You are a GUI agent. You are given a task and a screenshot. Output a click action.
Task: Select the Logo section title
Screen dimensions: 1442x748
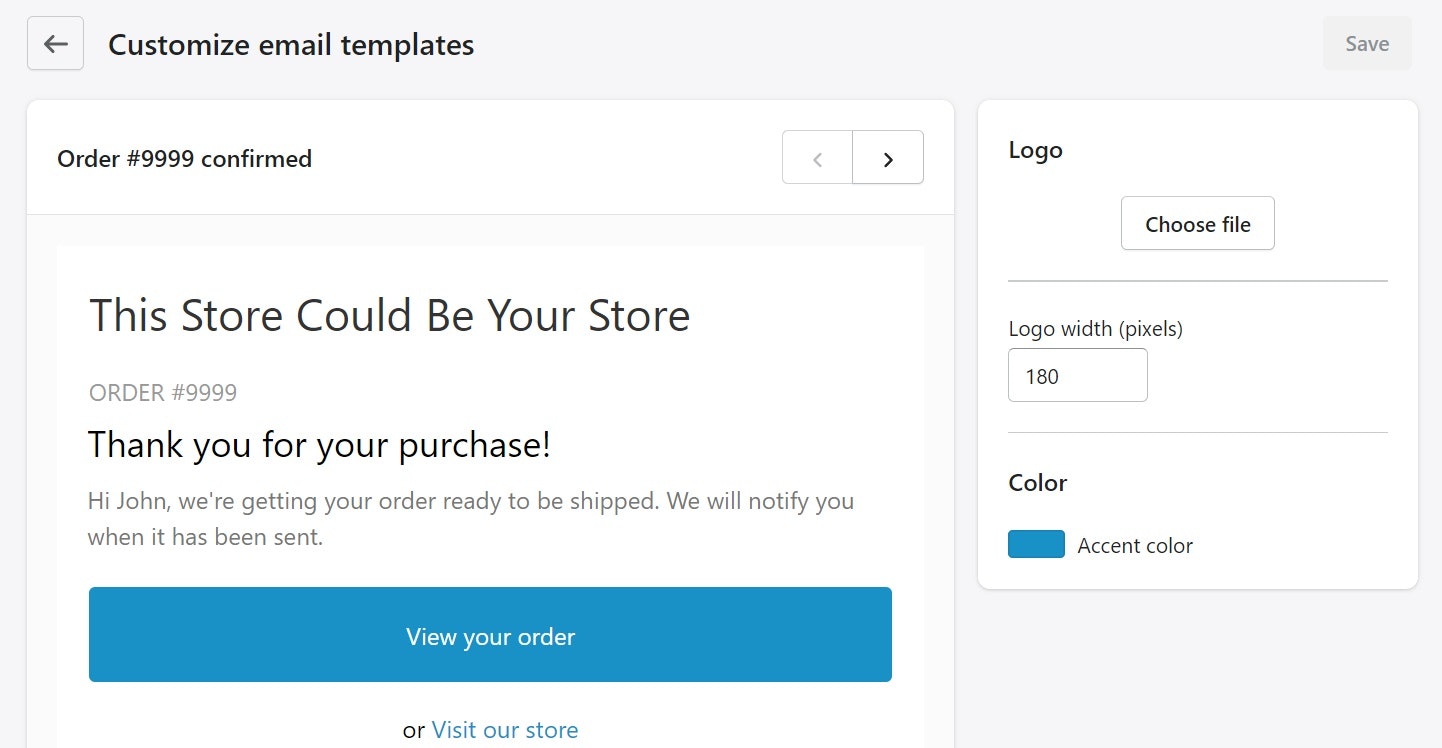click(1035, 150)
